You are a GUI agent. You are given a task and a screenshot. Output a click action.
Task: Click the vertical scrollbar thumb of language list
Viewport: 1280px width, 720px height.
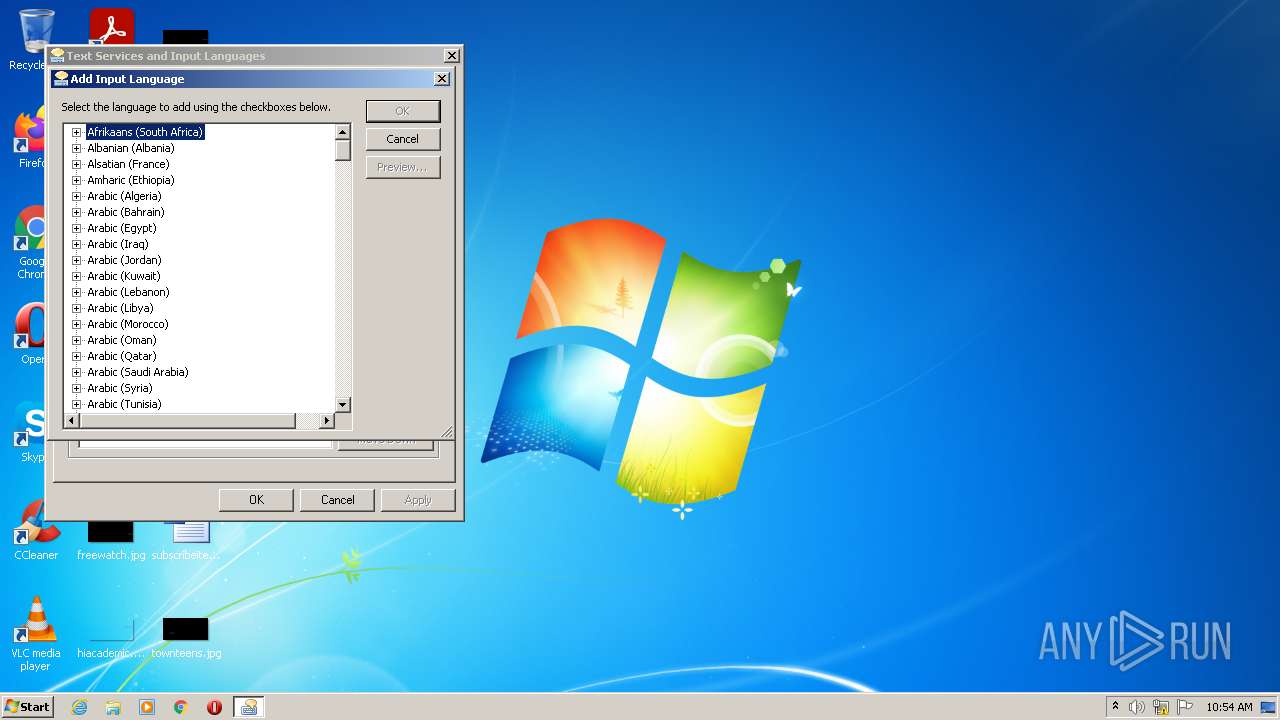click(x=343, y=150)
